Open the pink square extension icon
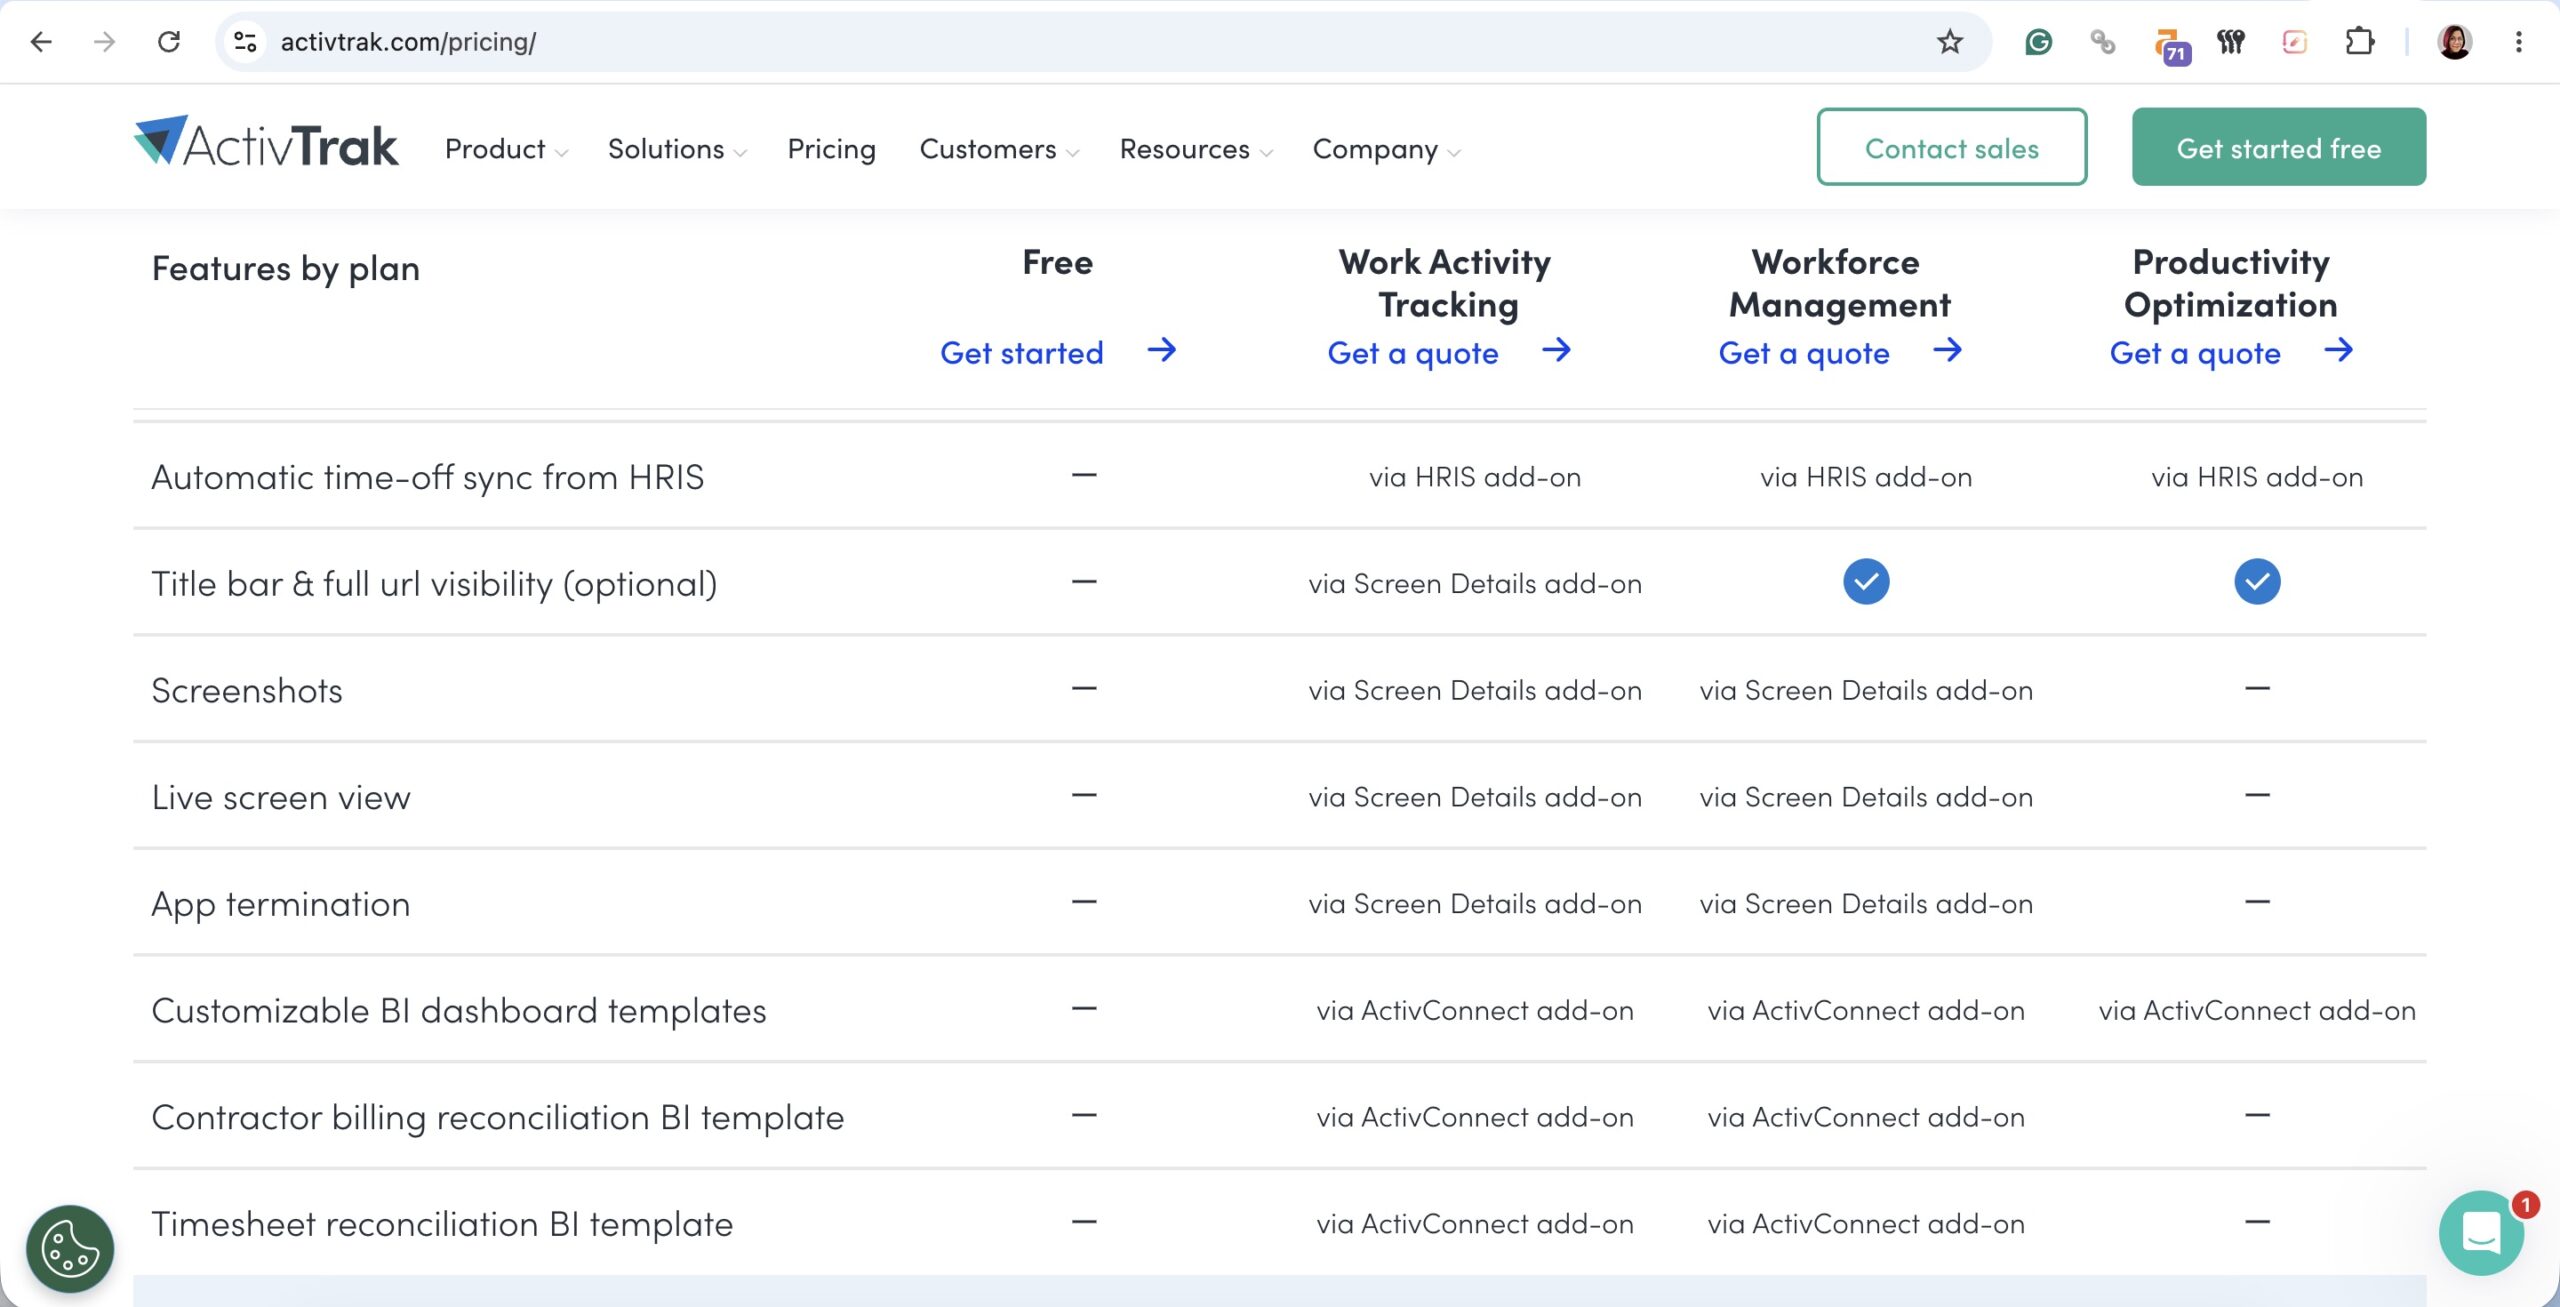Screen dimensions: 2560x1307 [2294, 42]
